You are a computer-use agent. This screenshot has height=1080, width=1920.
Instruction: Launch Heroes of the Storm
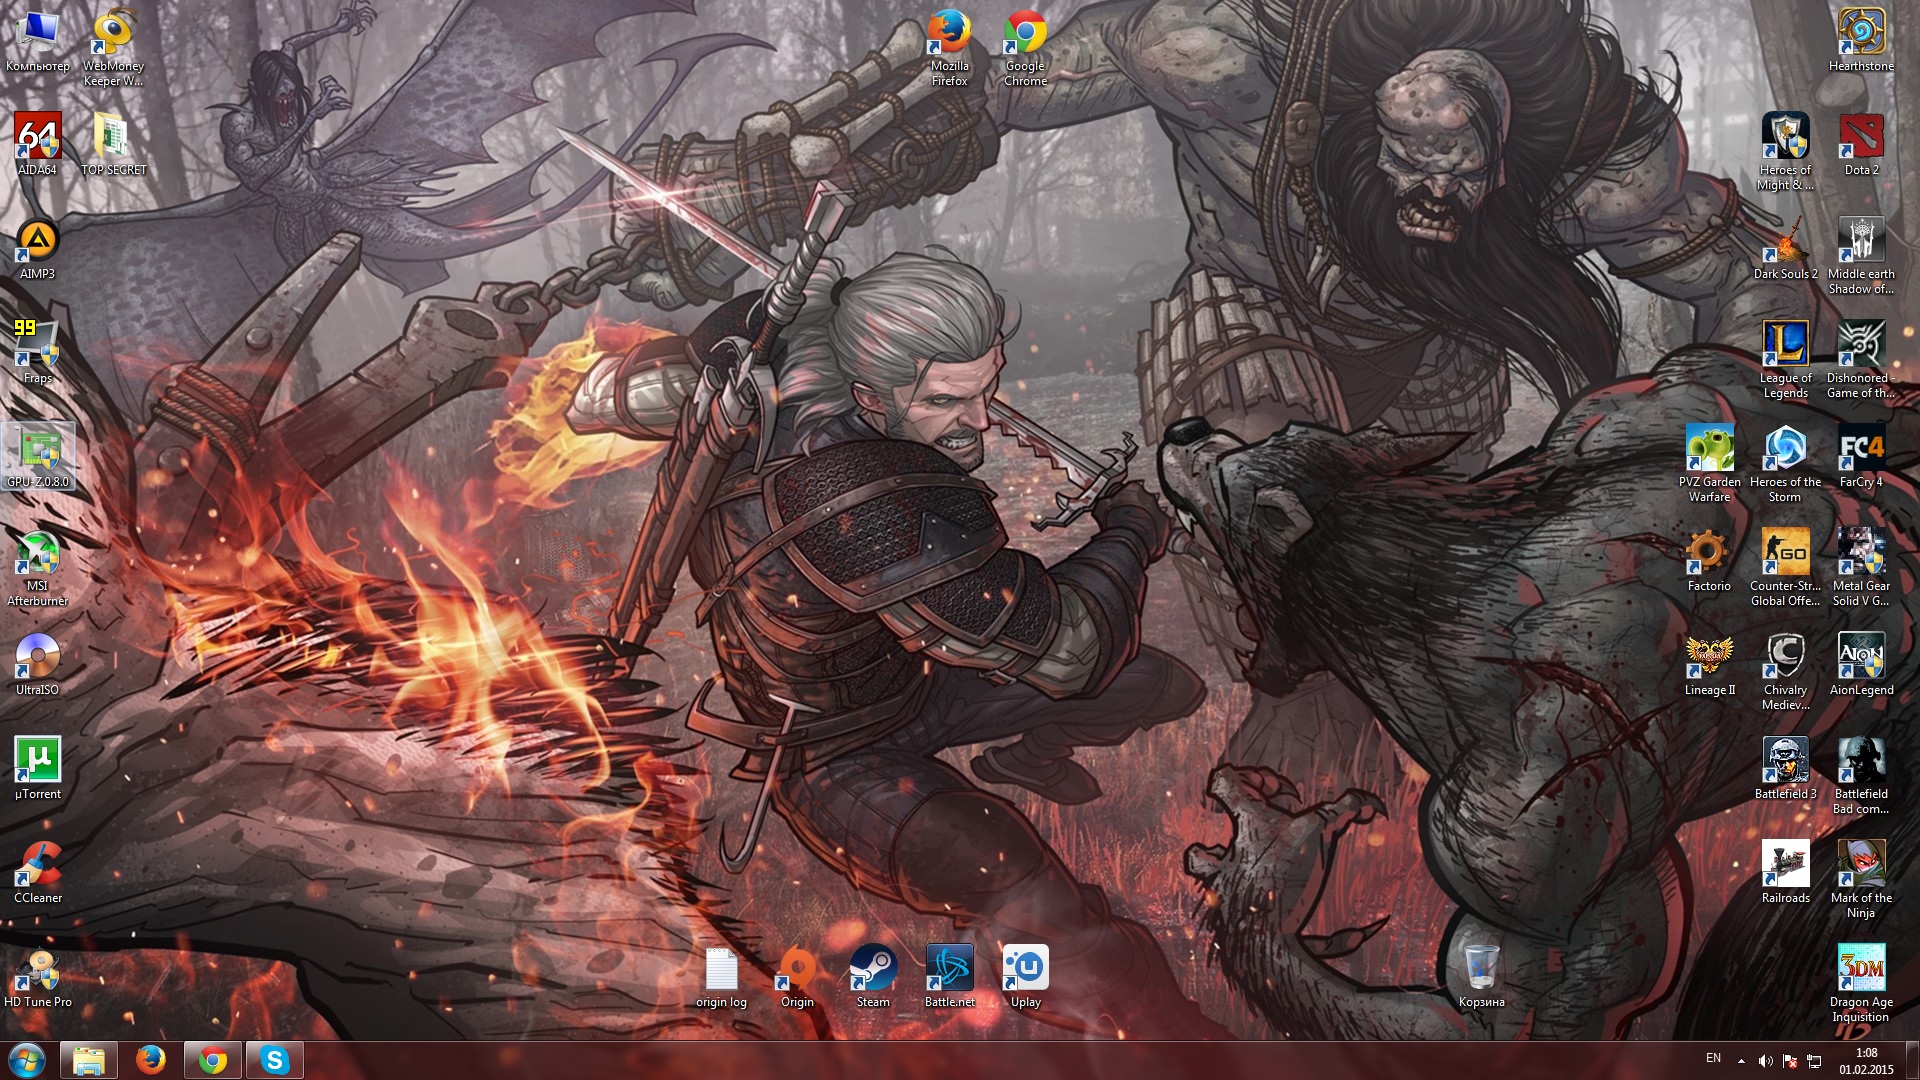(x=1786, y=464)
